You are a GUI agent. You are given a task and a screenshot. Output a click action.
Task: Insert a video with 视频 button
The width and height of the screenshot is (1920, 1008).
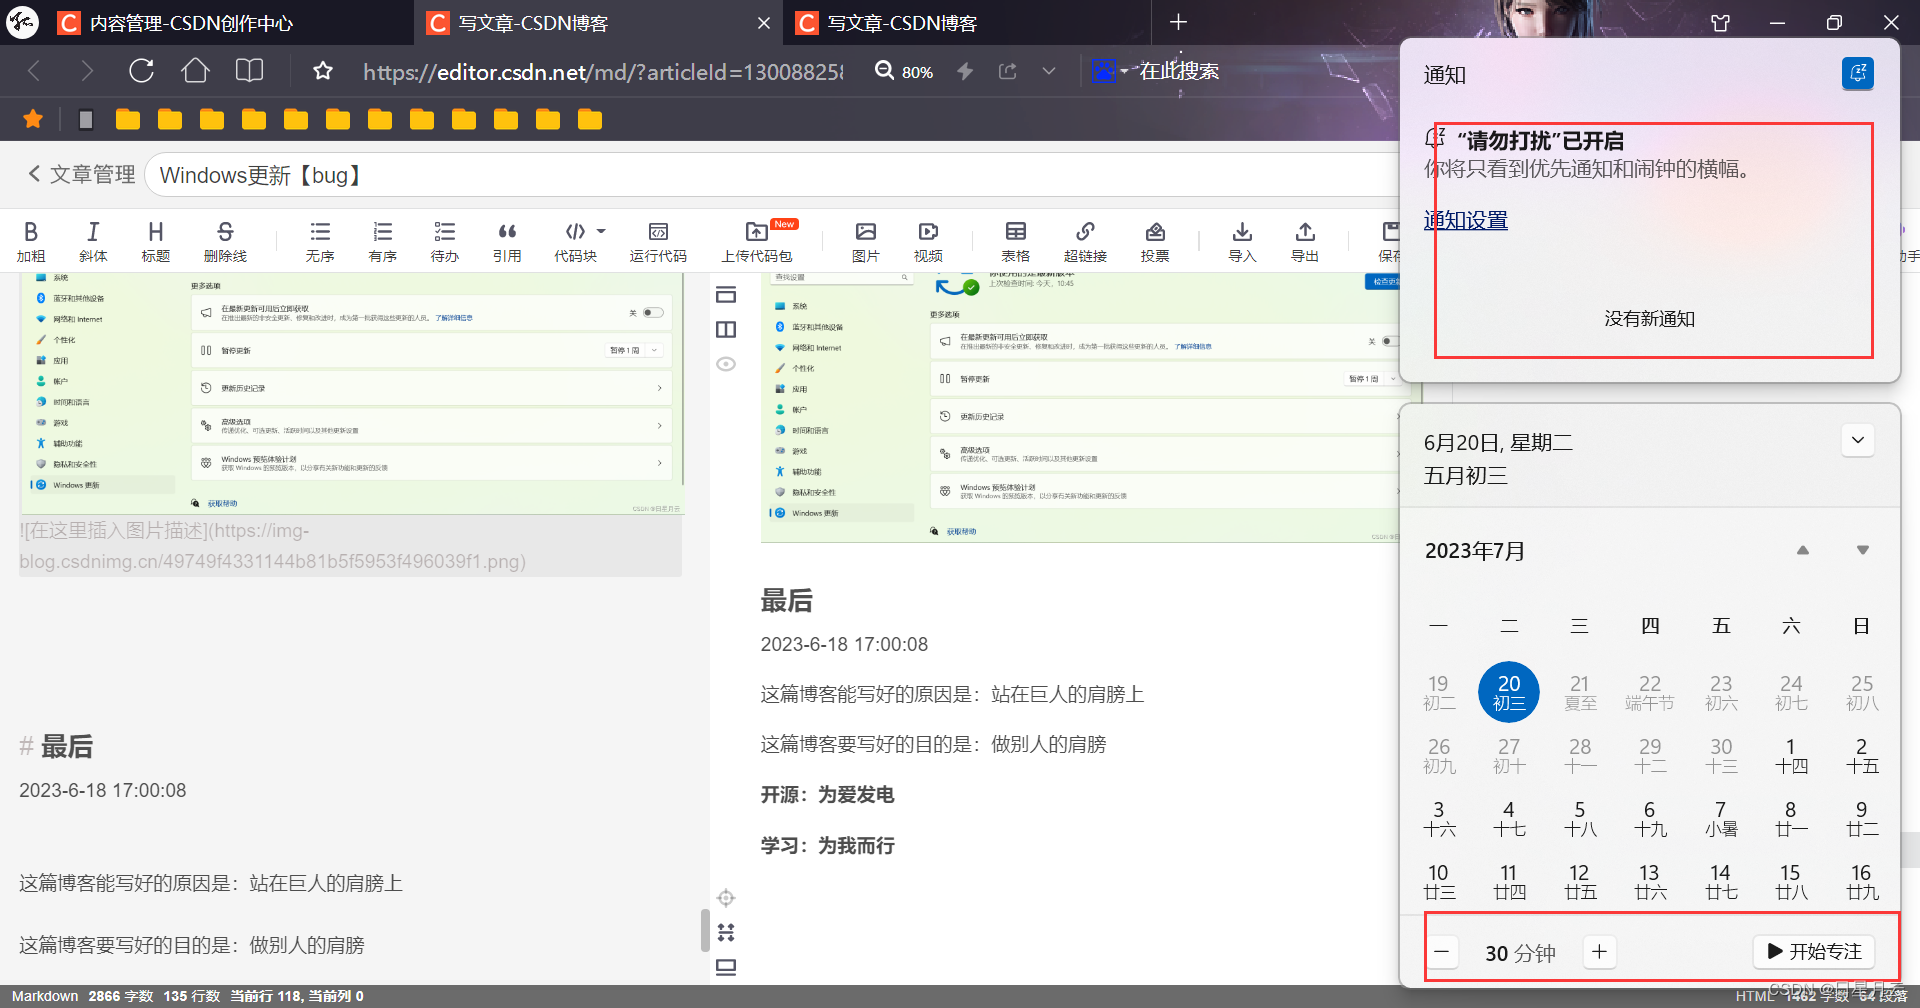point(928,242)
